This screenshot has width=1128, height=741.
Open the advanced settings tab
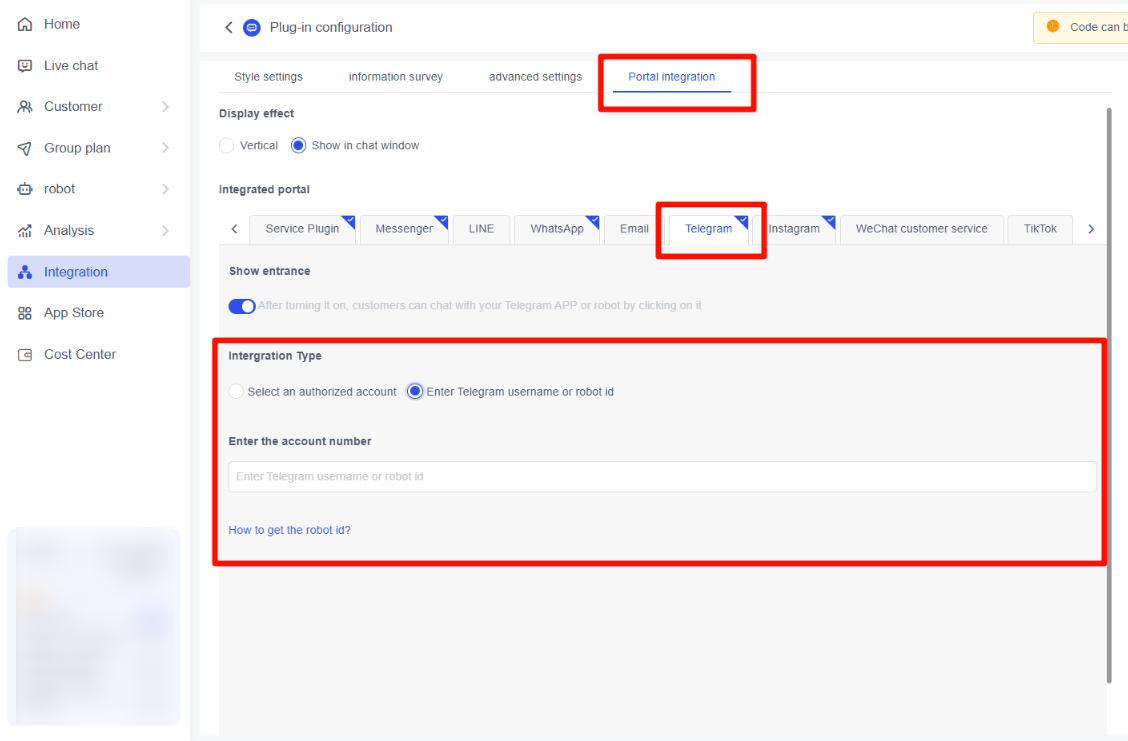pyautogui.click(x=535, y=77)
